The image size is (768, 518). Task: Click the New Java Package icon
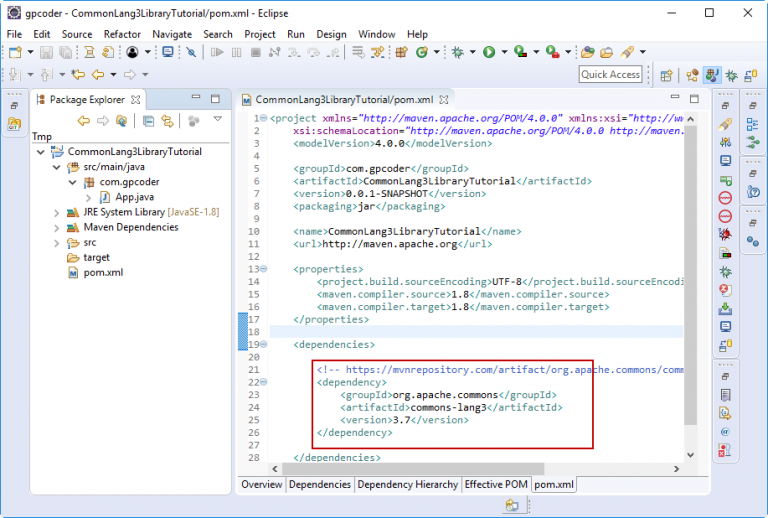(x=402, y=52)
